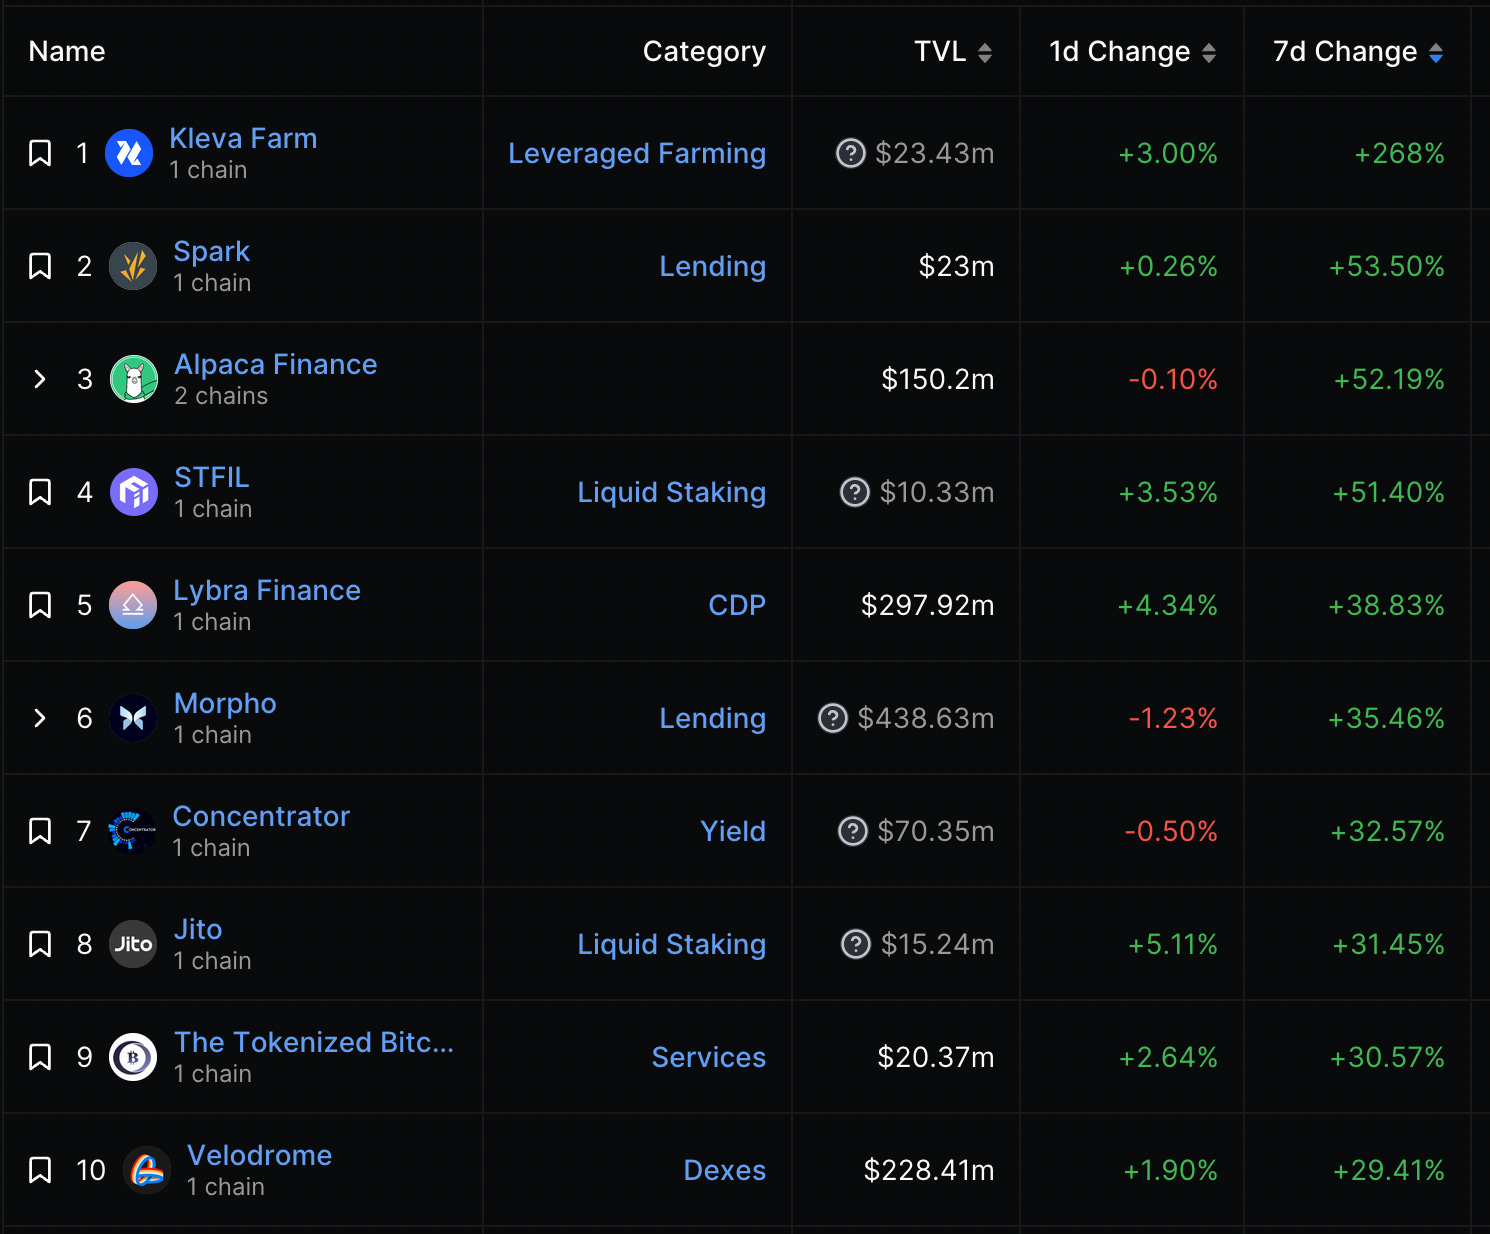Open Liquid Staking category for Jito

point(672,944)
